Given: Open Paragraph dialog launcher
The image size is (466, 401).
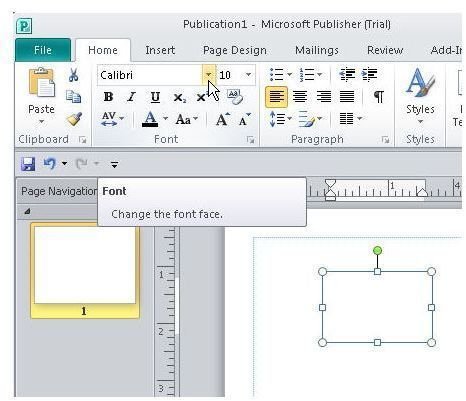Looking at the screenshot, I should tap(385, 140).
